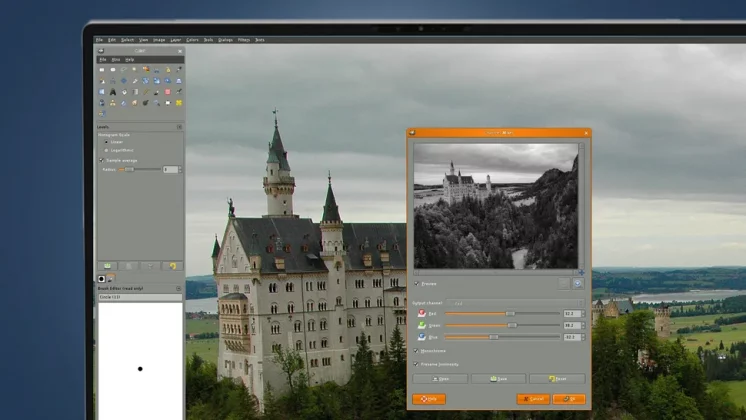Click the Reset button in channel mixer

[557, 379]
